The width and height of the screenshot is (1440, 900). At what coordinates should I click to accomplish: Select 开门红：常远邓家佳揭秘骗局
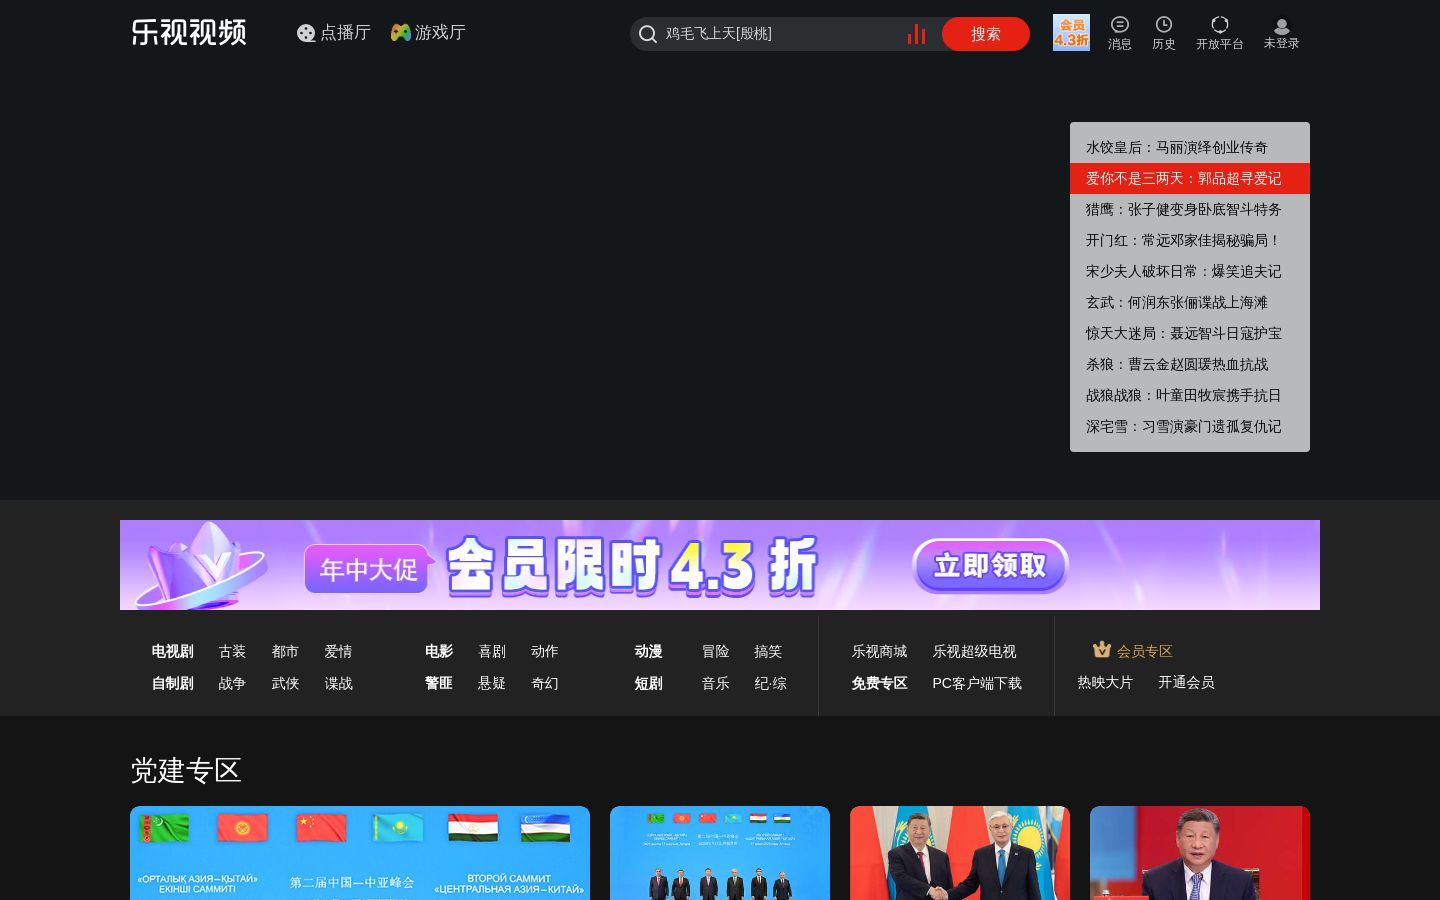1190,240
